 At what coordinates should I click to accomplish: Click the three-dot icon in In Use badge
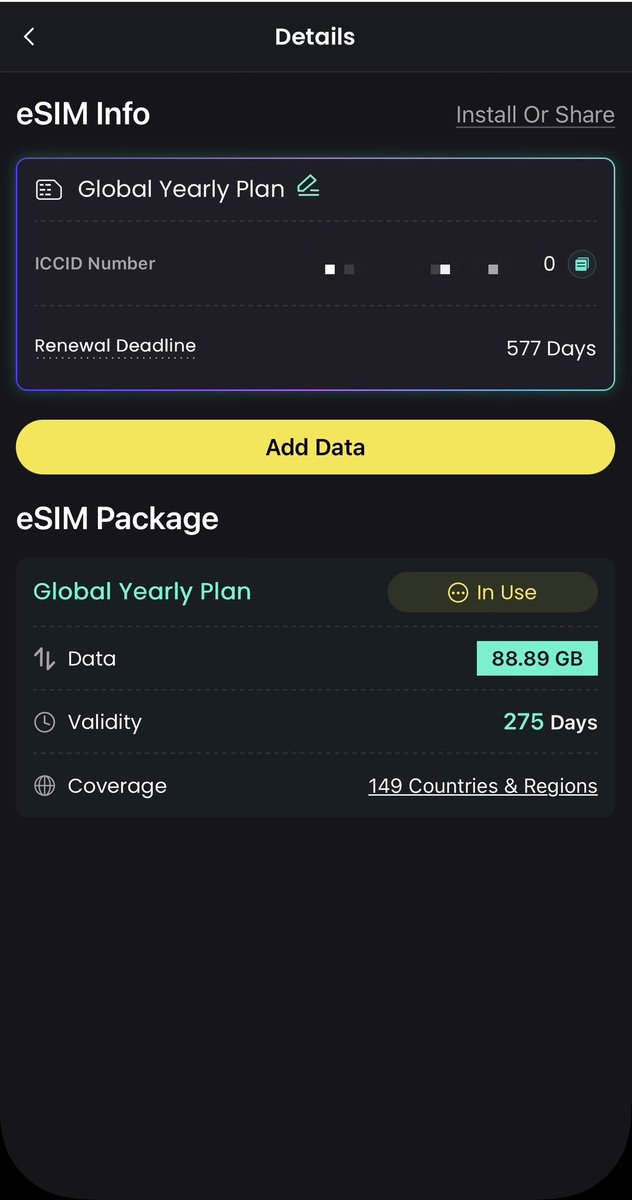pyautogui.click(x=457, y=593)
